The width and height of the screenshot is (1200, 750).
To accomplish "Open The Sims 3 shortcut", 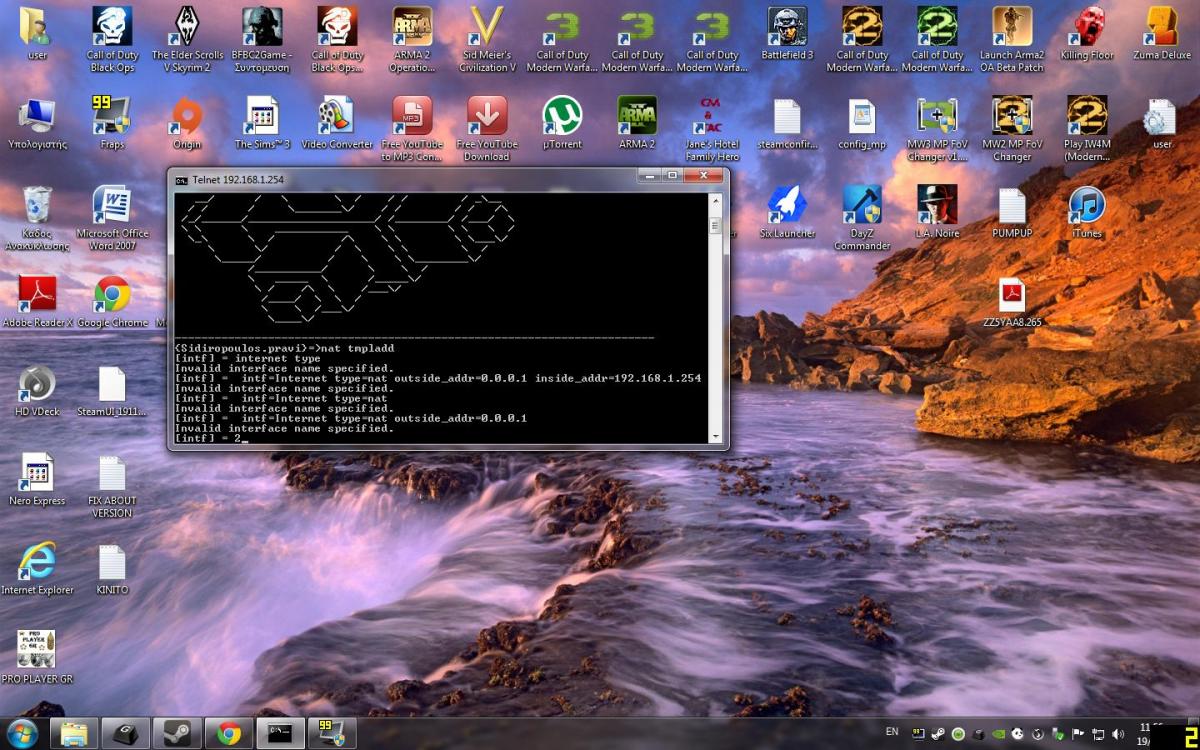I will (262, 122).
